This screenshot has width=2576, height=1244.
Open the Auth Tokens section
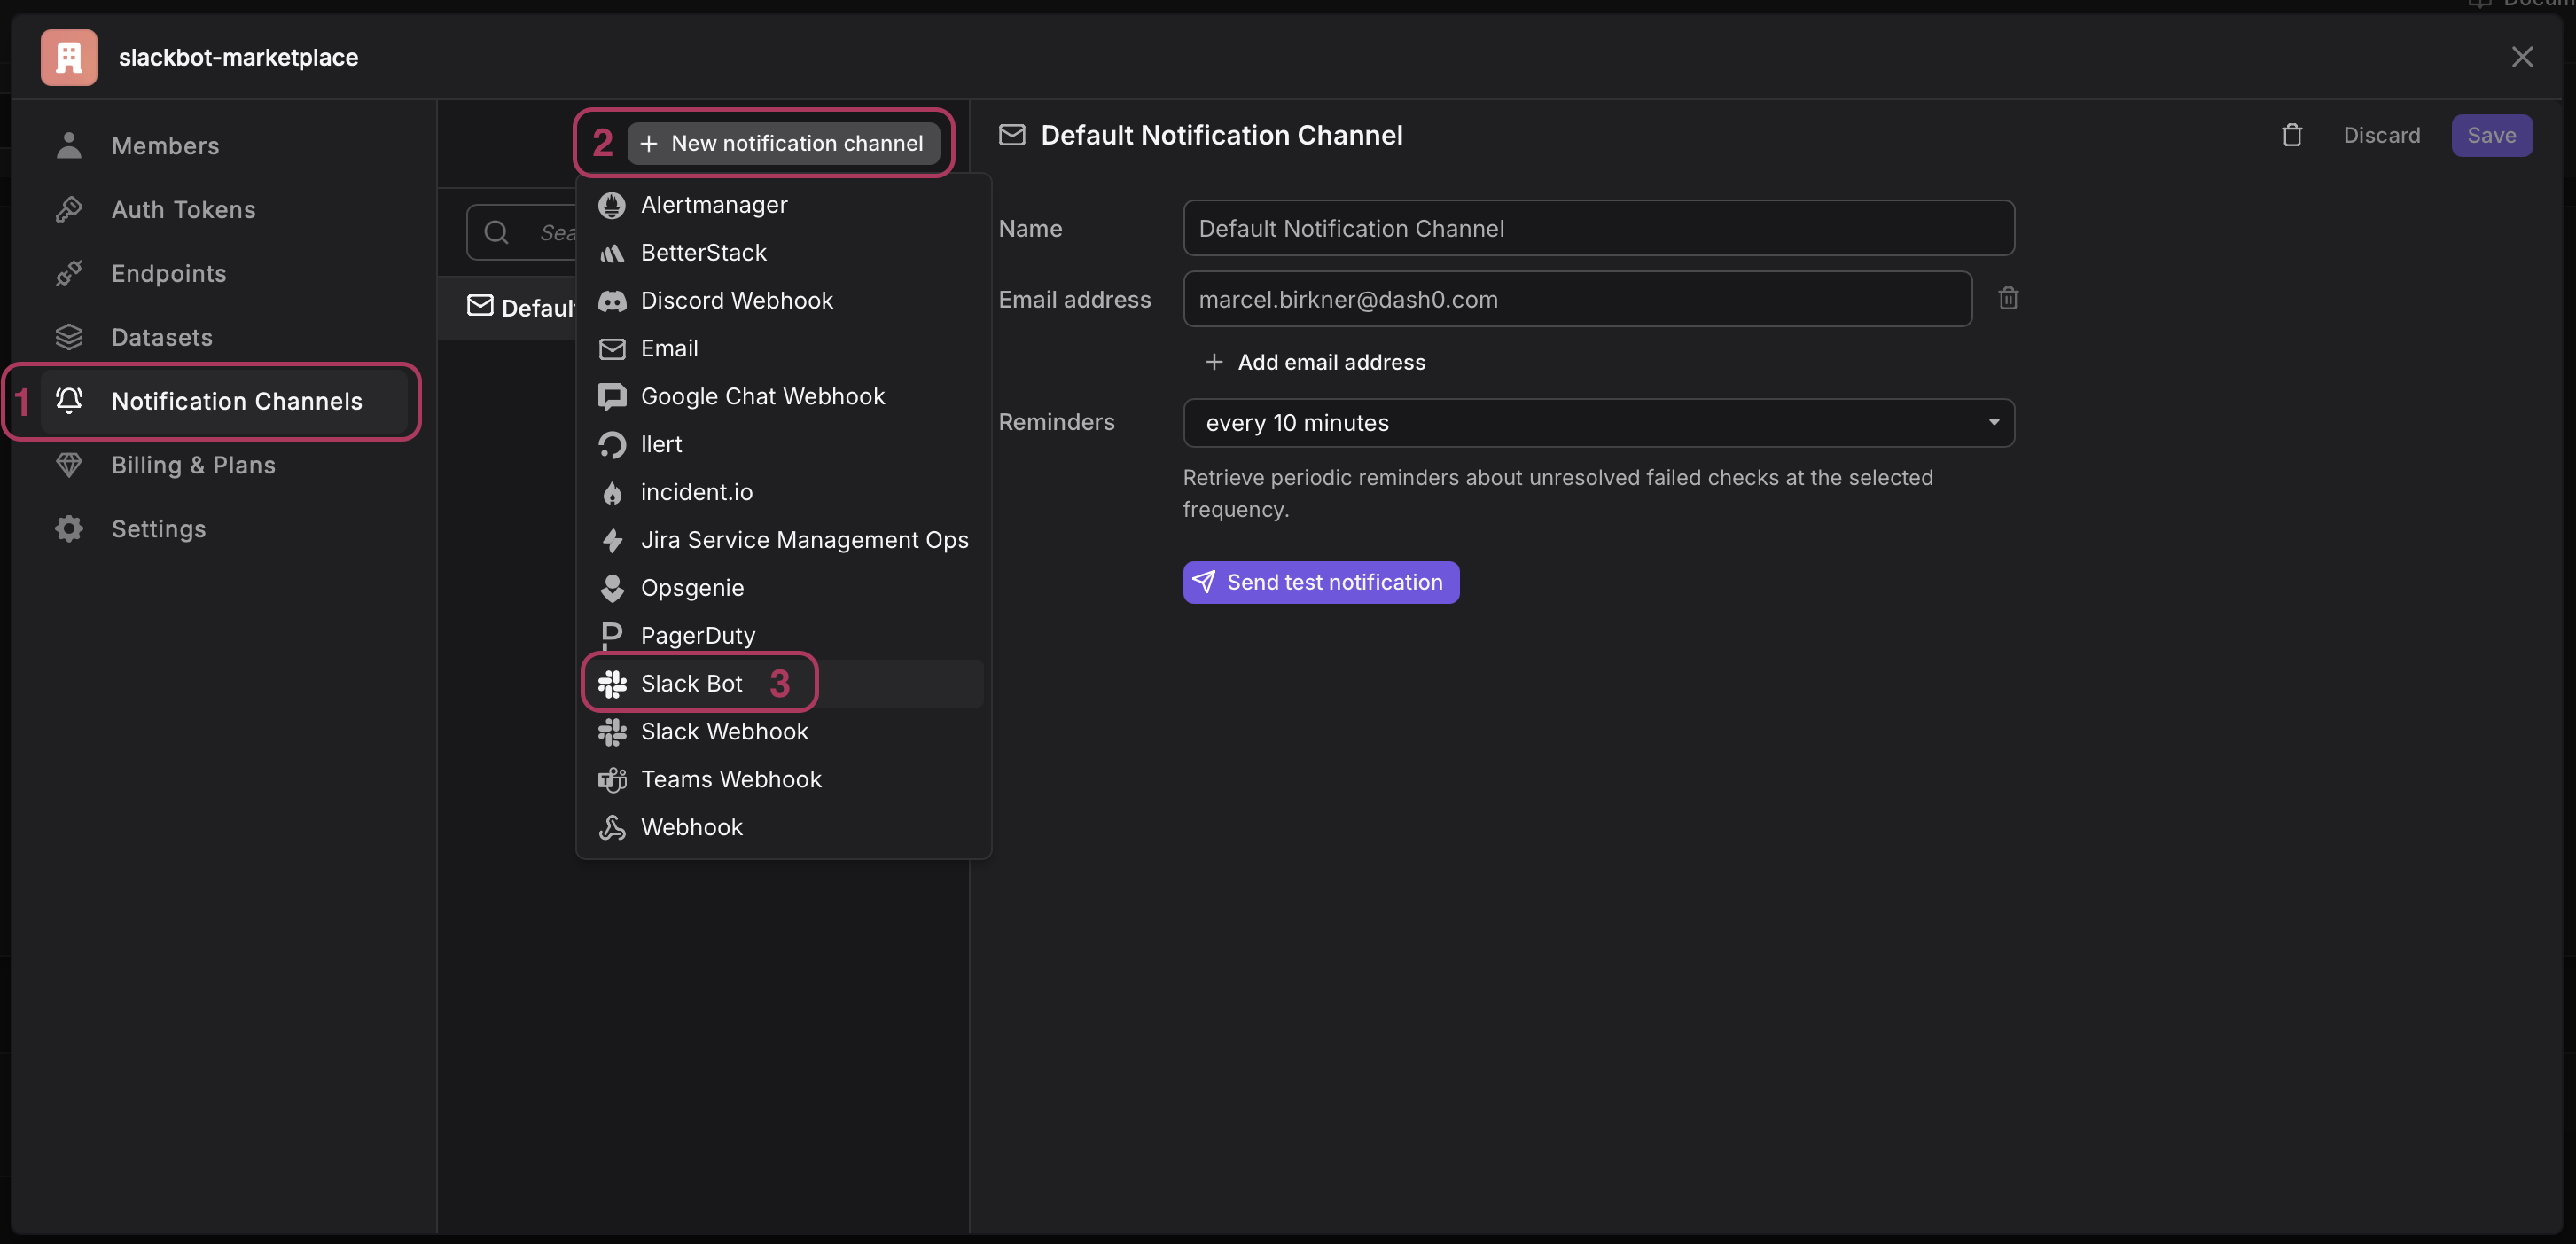(224, 209)
